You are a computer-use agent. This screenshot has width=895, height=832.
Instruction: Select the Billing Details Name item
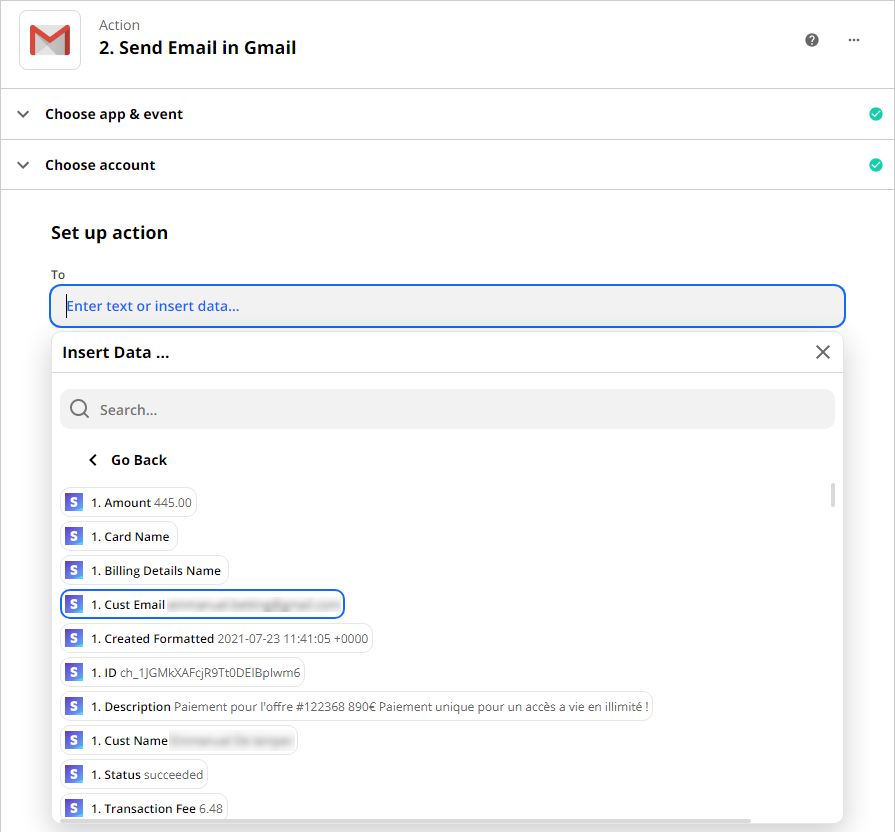[145, 571]
